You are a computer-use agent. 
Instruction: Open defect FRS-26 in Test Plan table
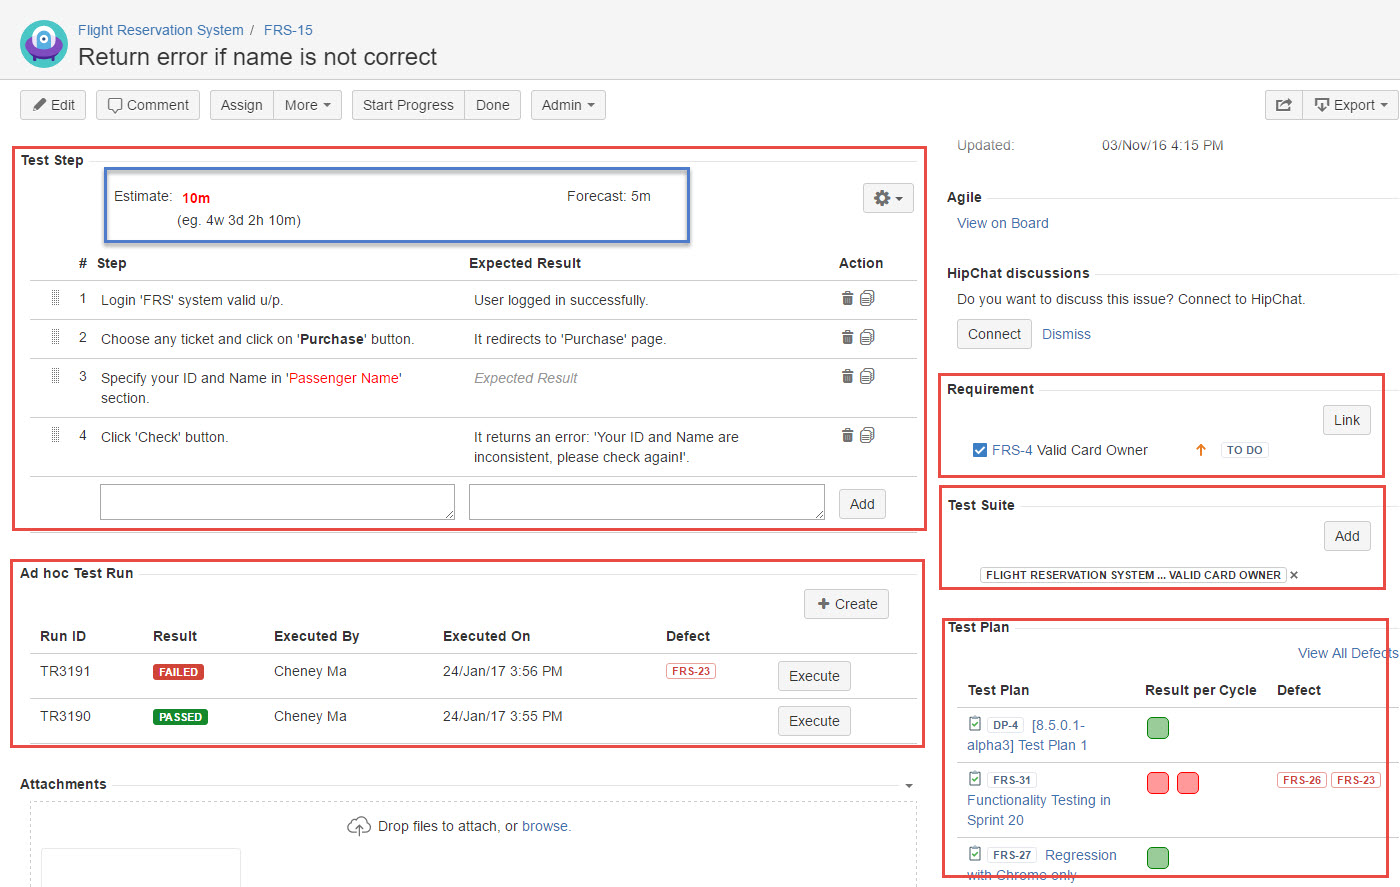(1302, 780)
